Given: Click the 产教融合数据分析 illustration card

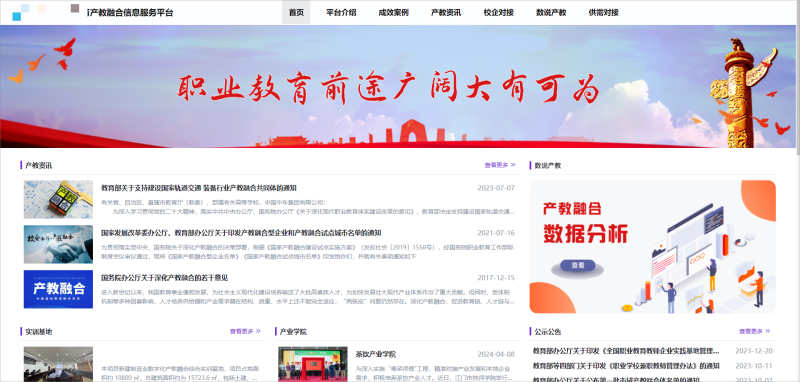Looking at the screenshot, I should 653,246.
